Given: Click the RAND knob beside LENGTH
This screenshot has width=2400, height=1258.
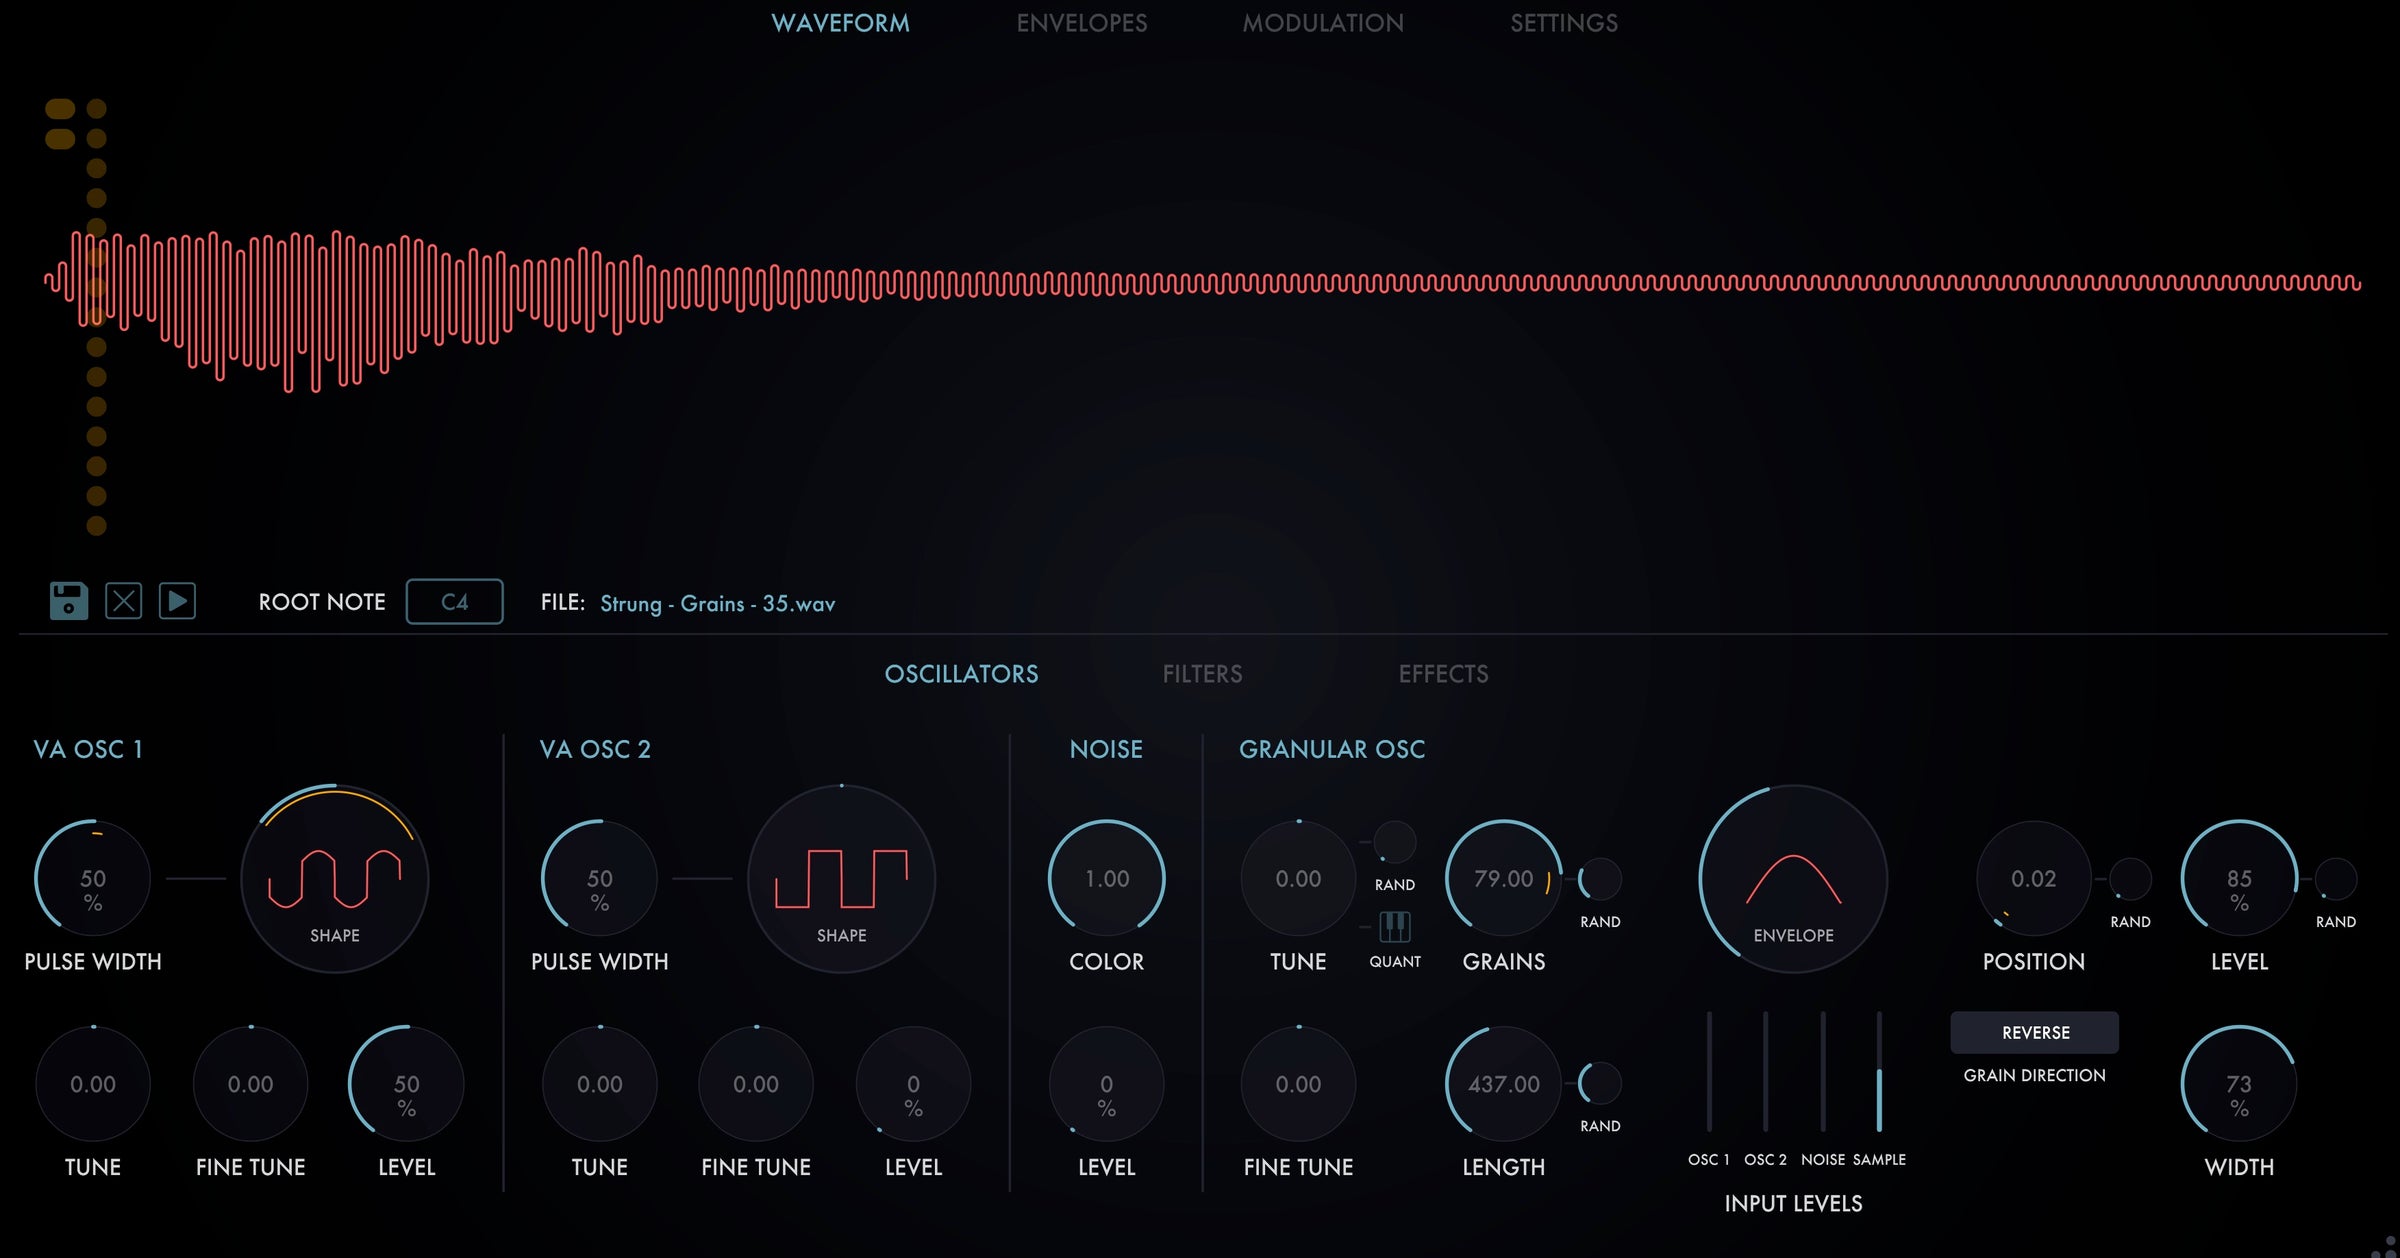Looking at the screenshot, I should tap(1600, 1084).
